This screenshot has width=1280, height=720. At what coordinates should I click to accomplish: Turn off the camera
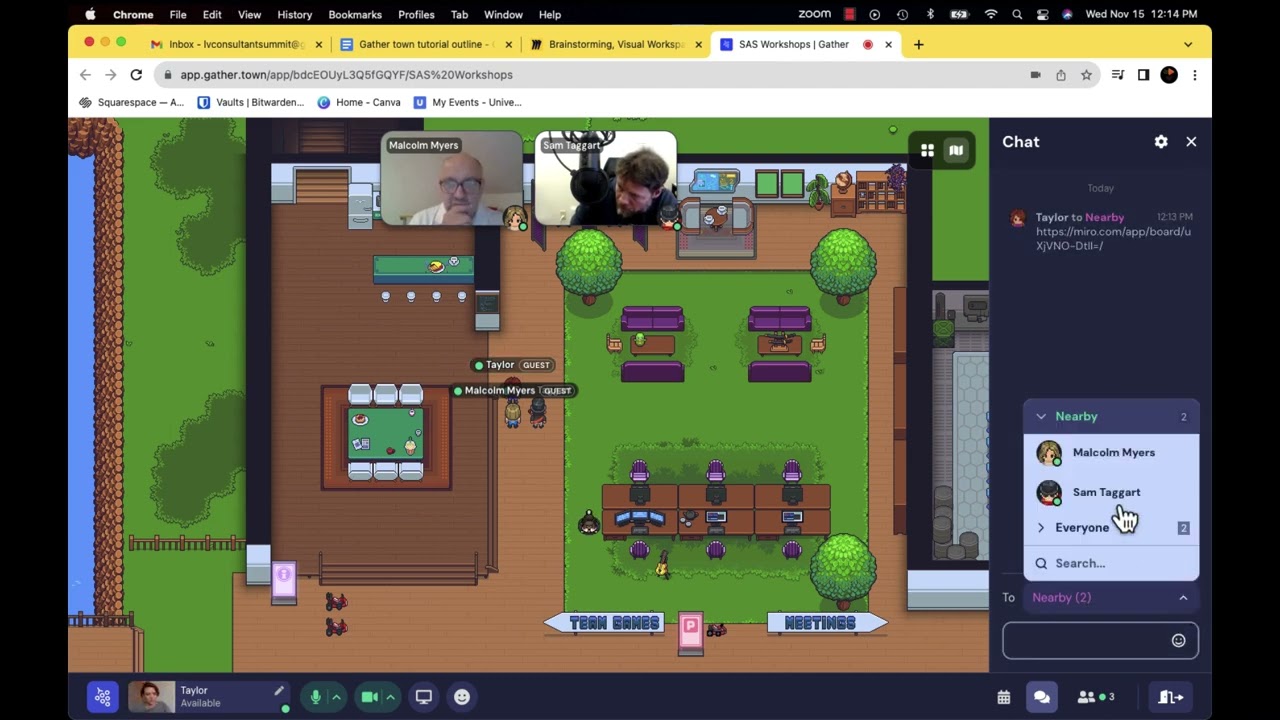click(x=369, y=697)
